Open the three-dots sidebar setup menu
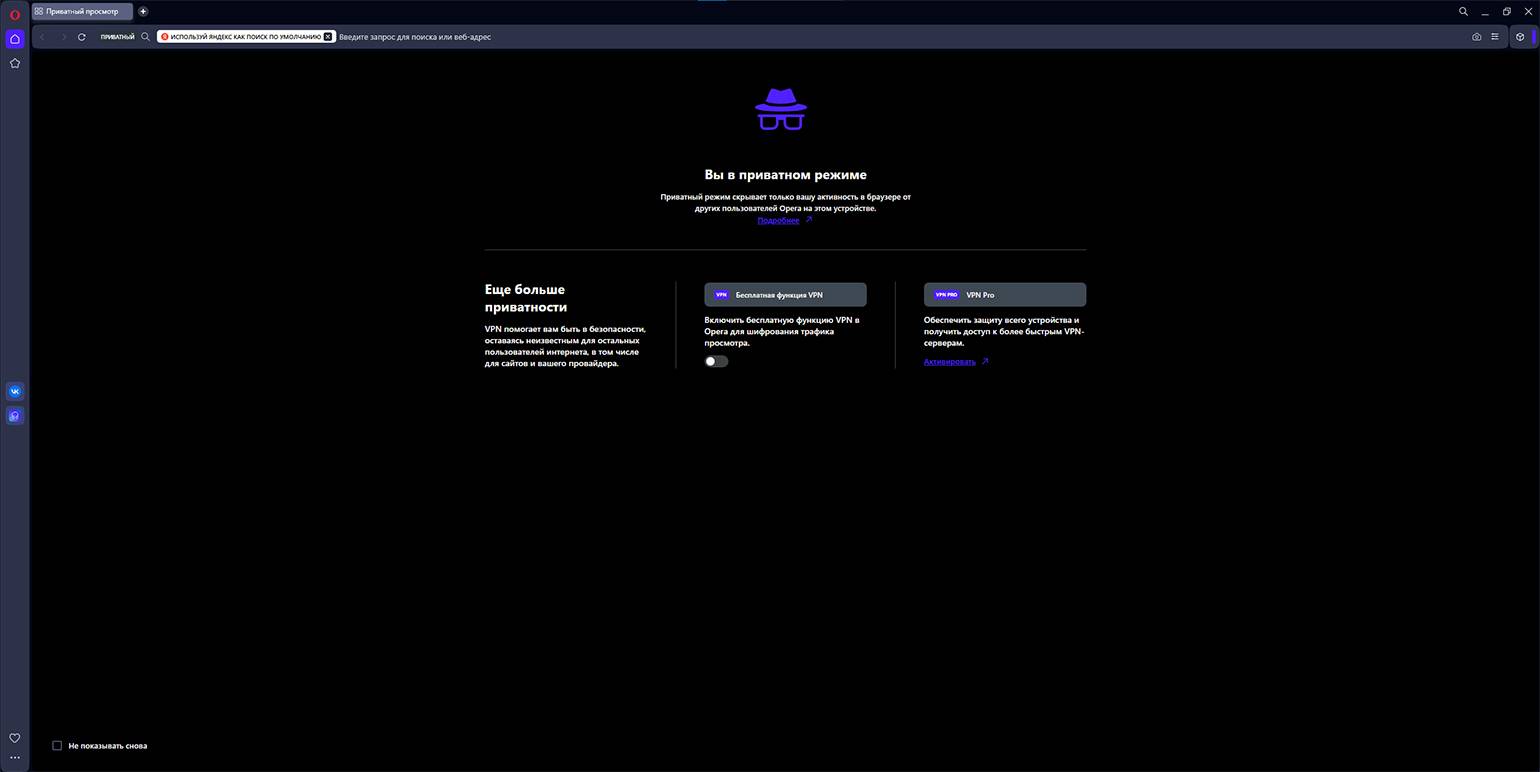Image resolution: width=1540 pixels, height=772 pixels. (14, 757)
